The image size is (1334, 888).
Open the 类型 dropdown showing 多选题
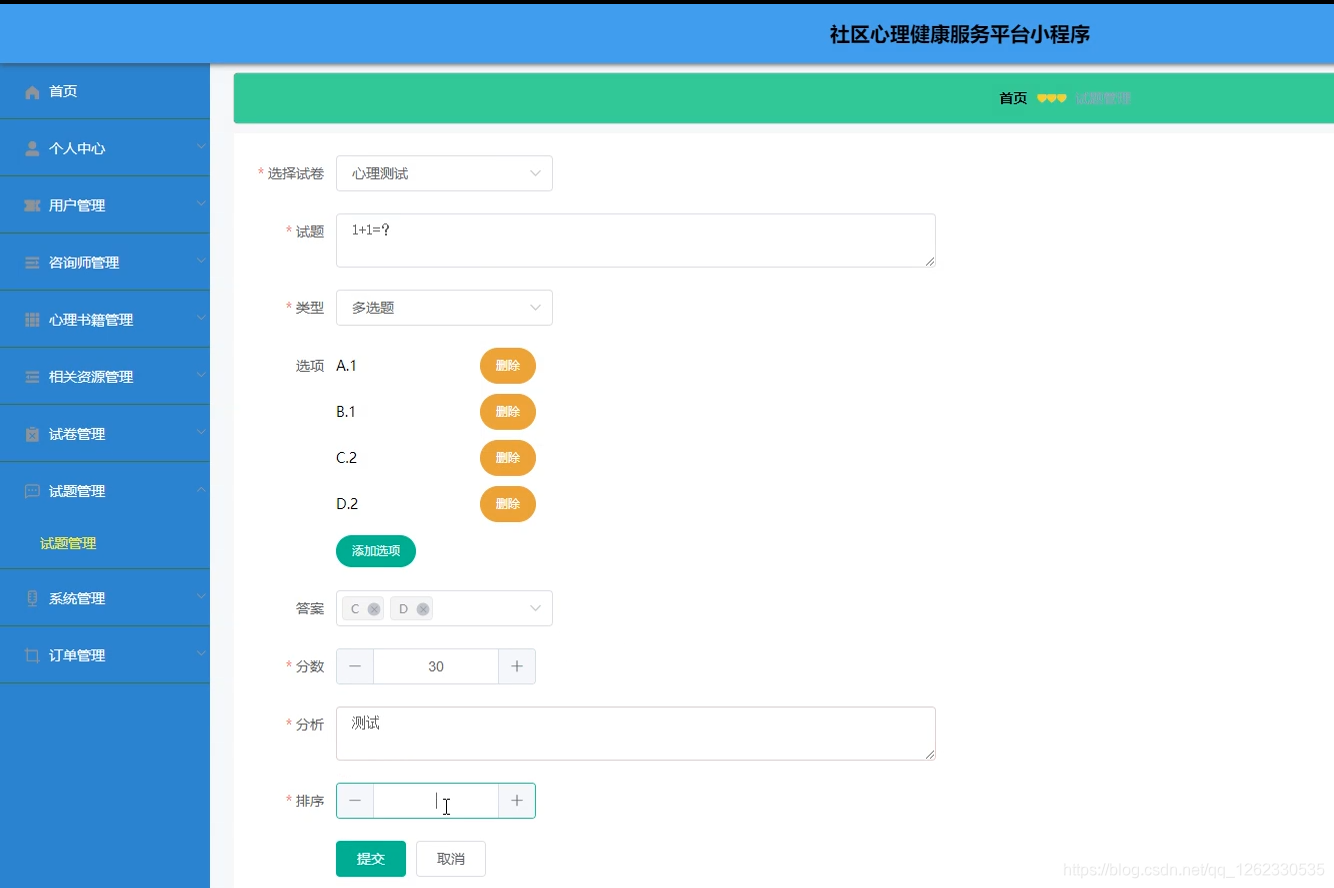[444, 307]
